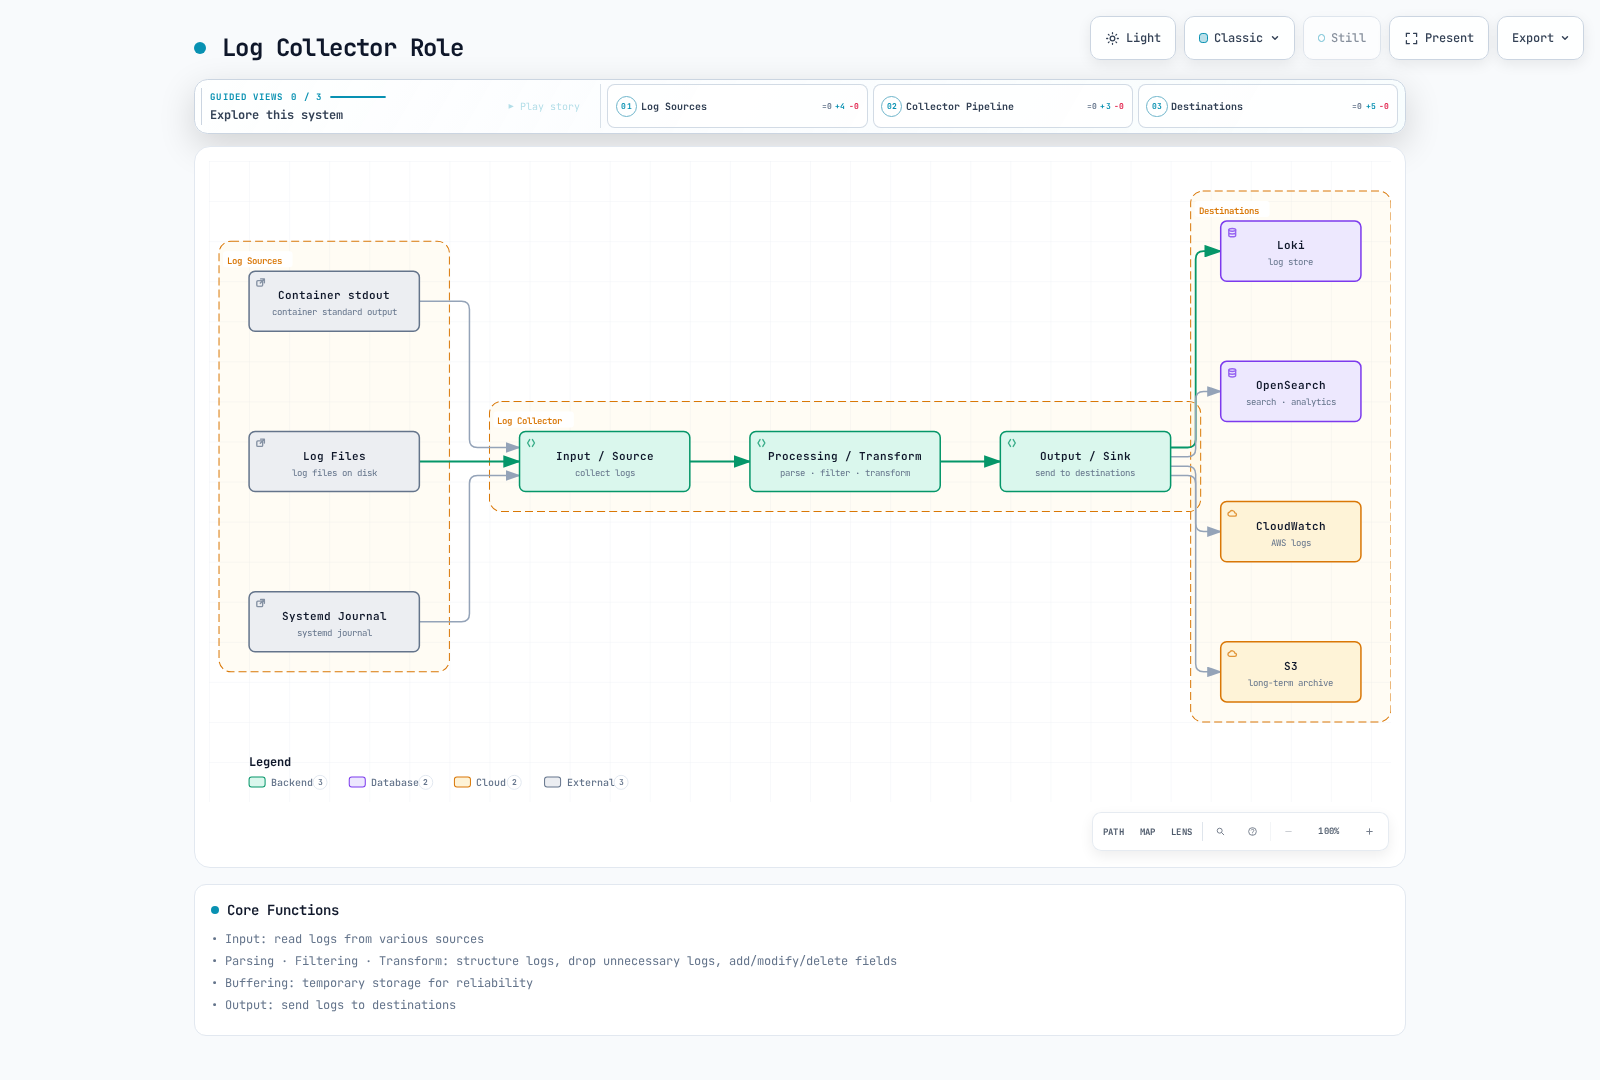Click the Present fullscreen bracket icon
Image resolution: width=1600 pixels, height=1080 pixels.
coord(1411,38)
